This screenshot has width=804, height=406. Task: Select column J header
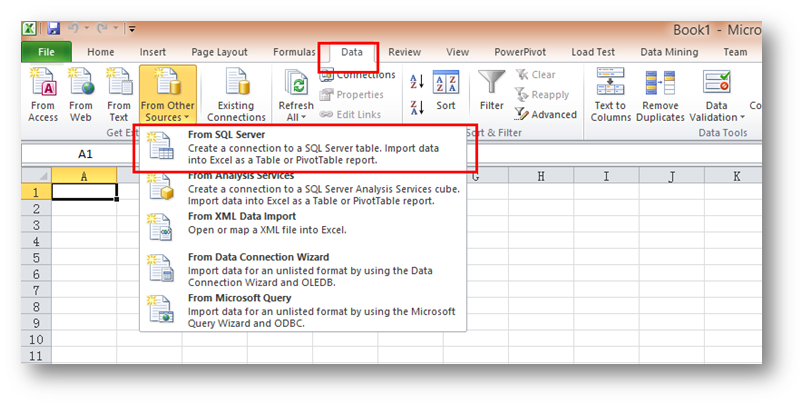pyautogui.click(x=672, y=176)
